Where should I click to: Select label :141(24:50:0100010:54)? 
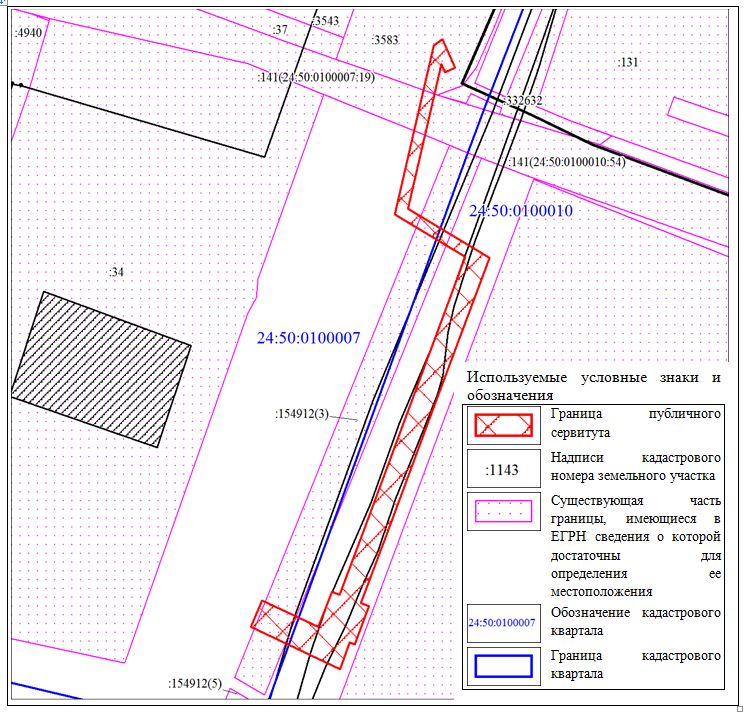566,162
